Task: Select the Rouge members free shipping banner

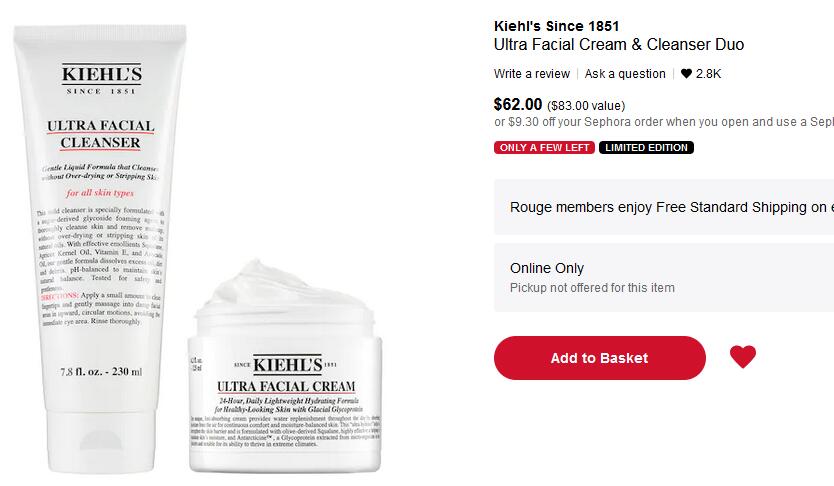Action: coord(664,207)
